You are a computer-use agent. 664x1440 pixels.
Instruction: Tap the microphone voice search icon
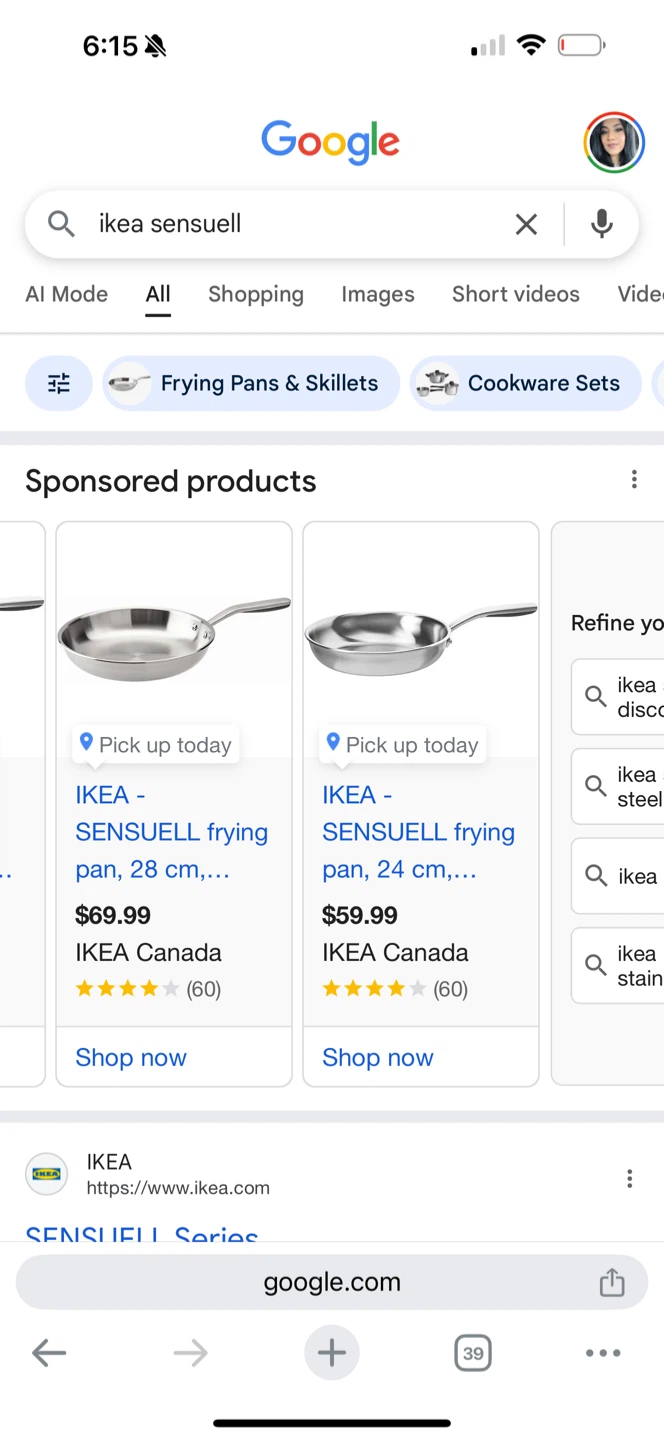click(x=601, y=225)
